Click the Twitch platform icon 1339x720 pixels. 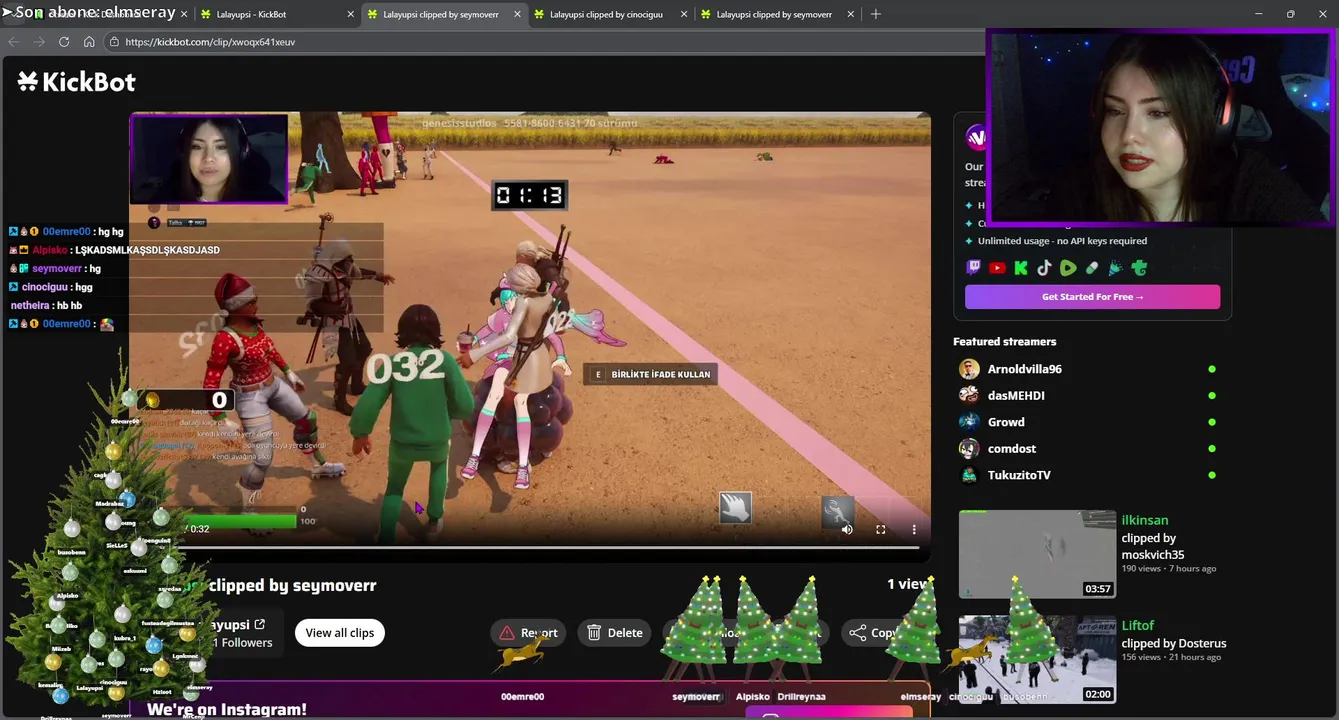click(974, 268)
